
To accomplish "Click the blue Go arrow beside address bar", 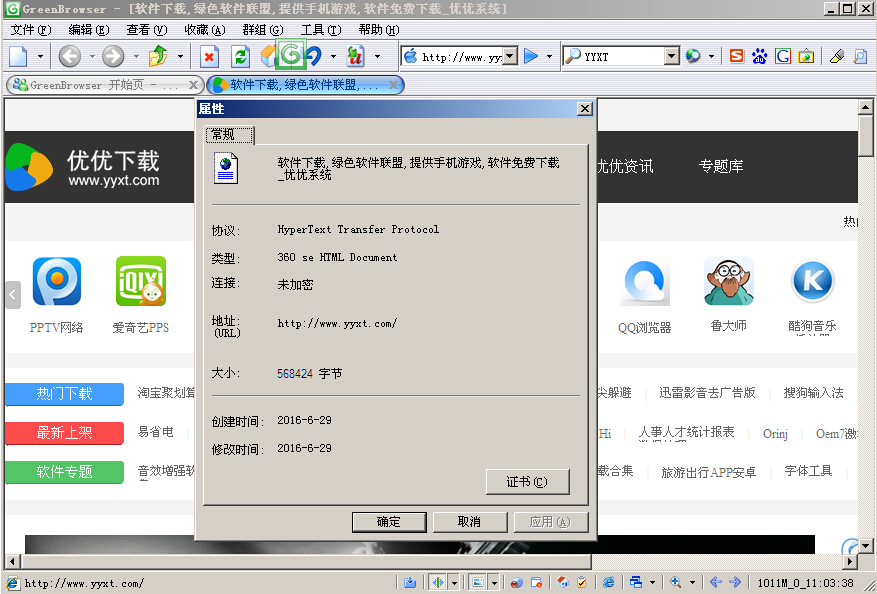I will pos(531,56).
